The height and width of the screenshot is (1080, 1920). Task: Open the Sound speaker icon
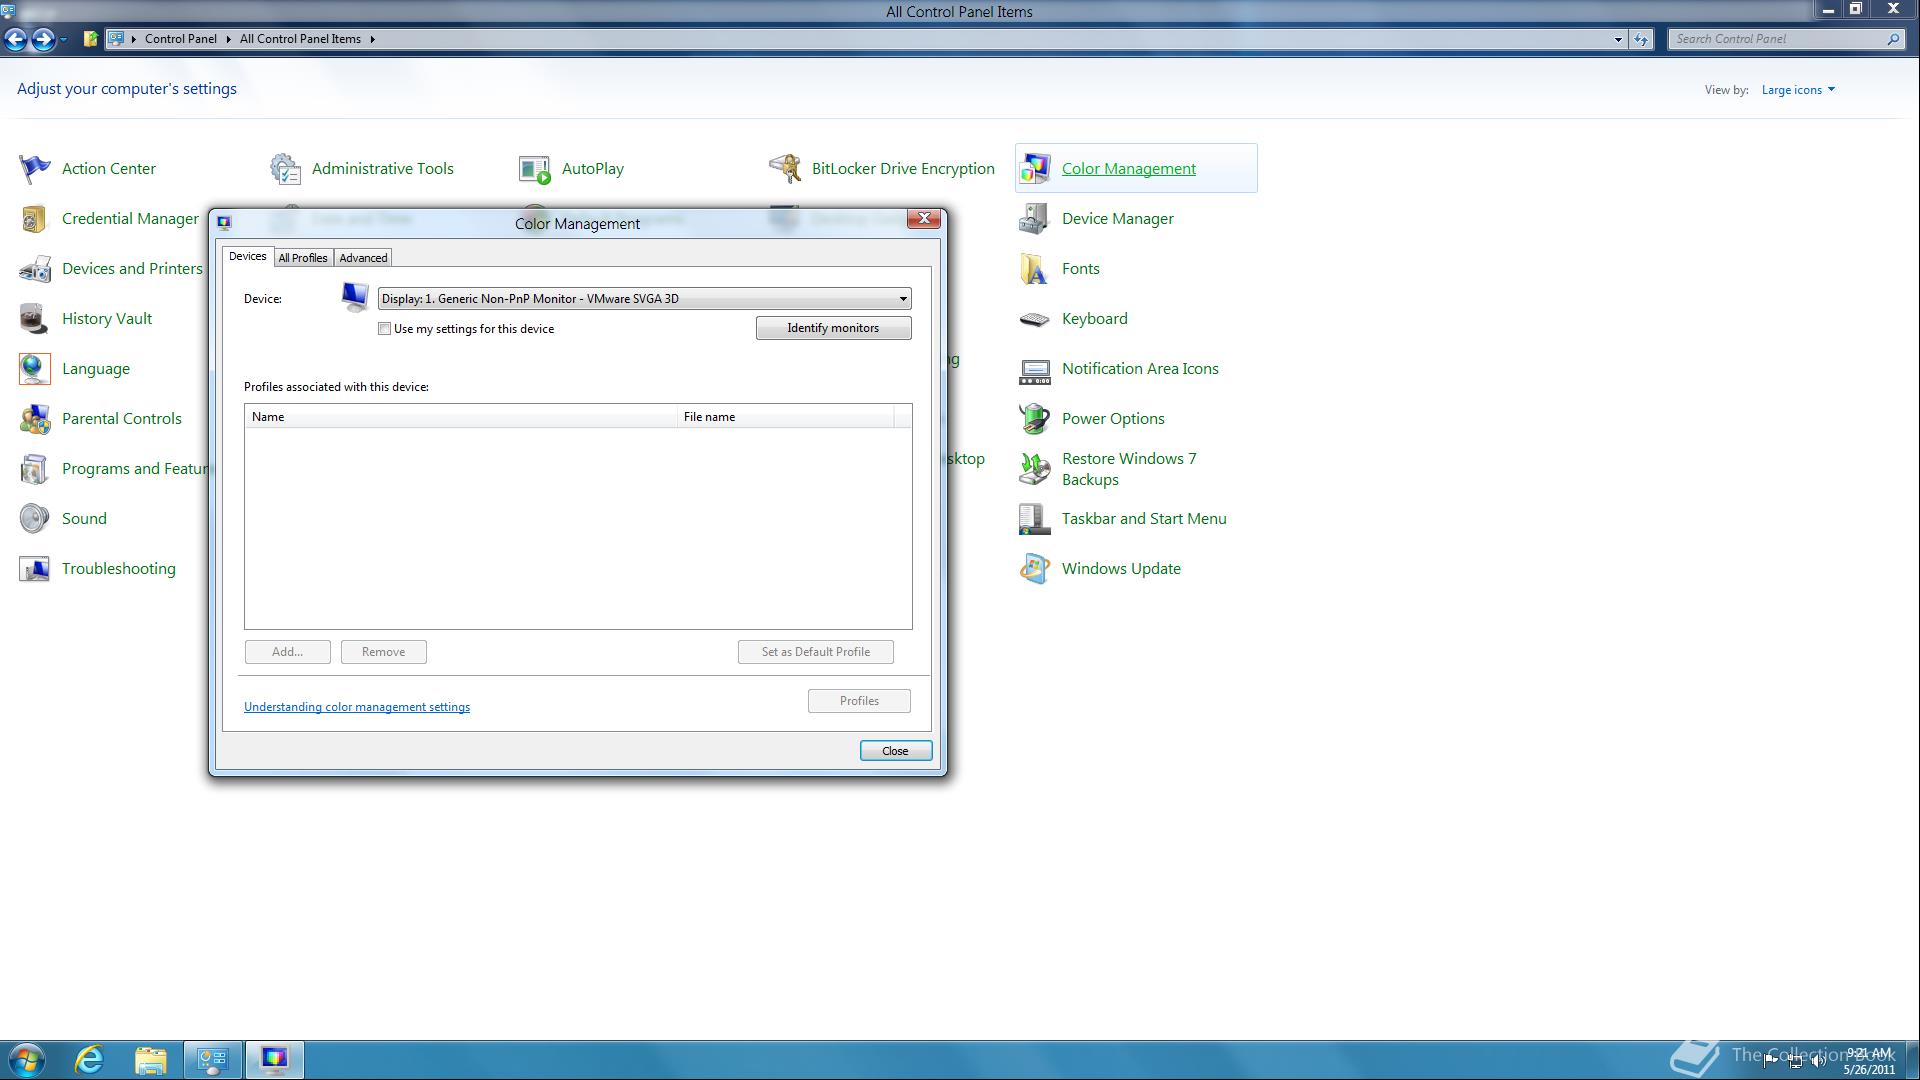(x=34, y=519)
